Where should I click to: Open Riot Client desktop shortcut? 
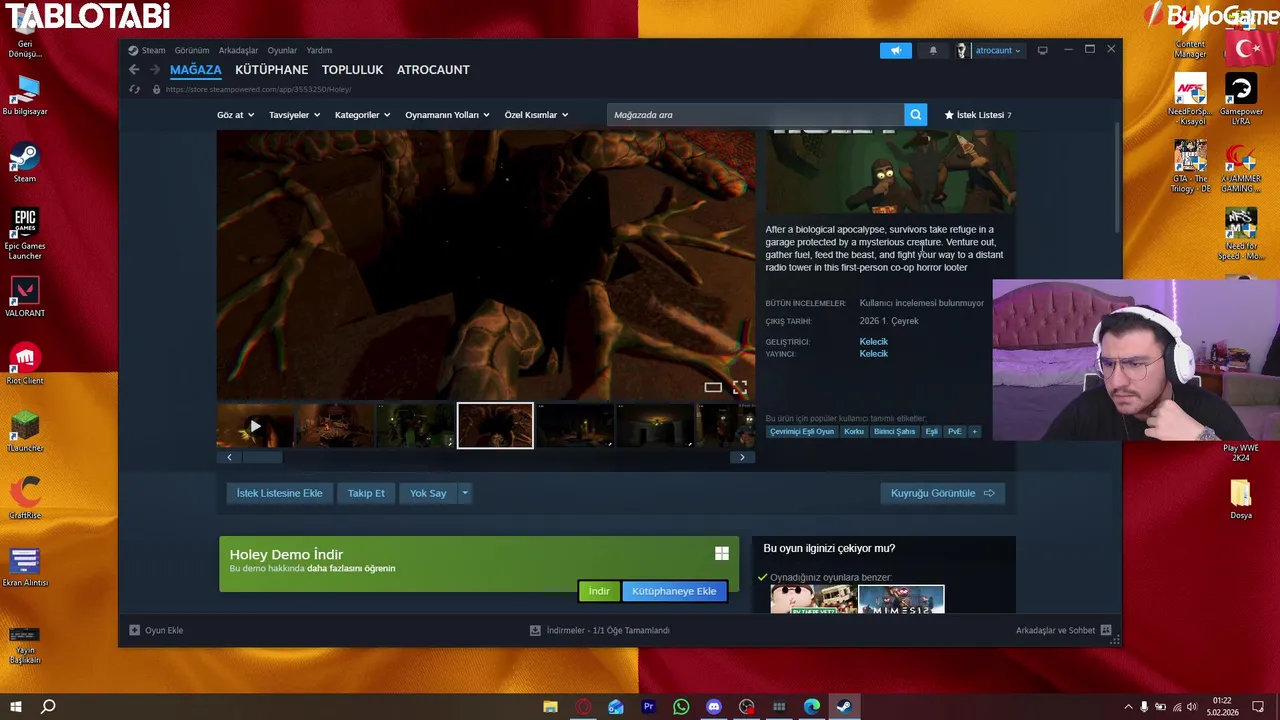click(25, 363)
